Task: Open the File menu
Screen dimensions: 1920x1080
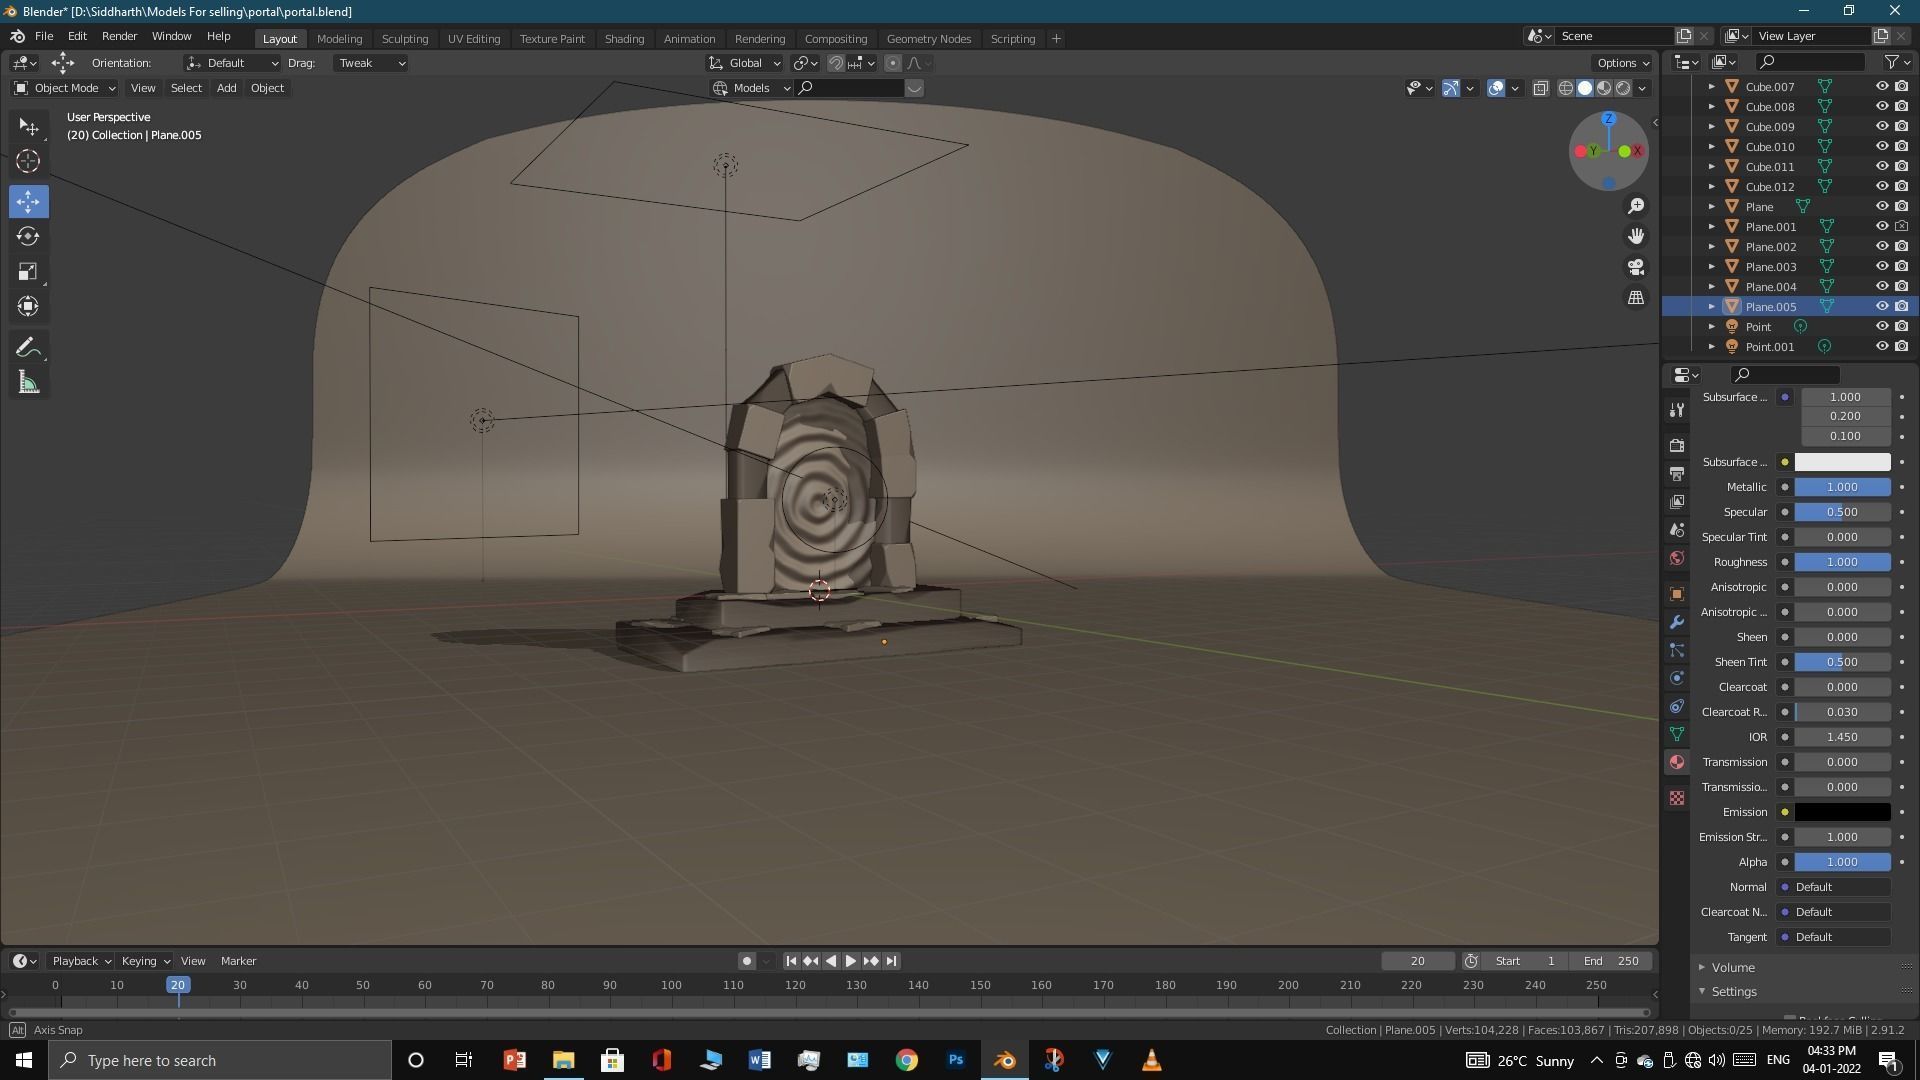Action: coord(44,36)
